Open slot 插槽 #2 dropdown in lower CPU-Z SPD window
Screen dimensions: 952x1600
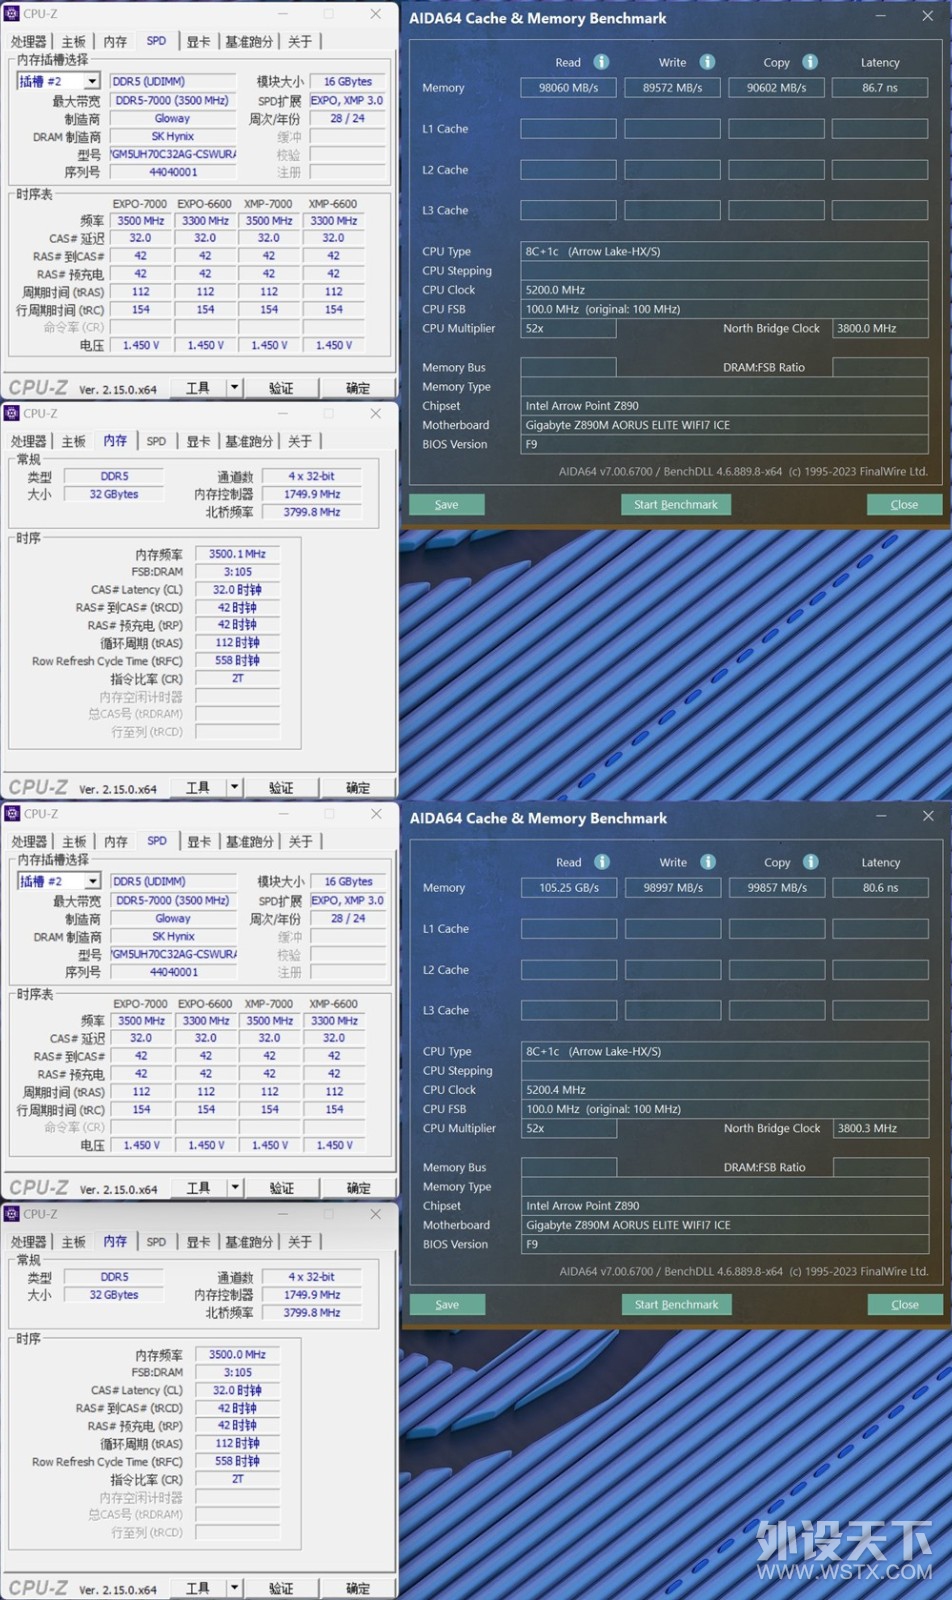tap(92, 881)
